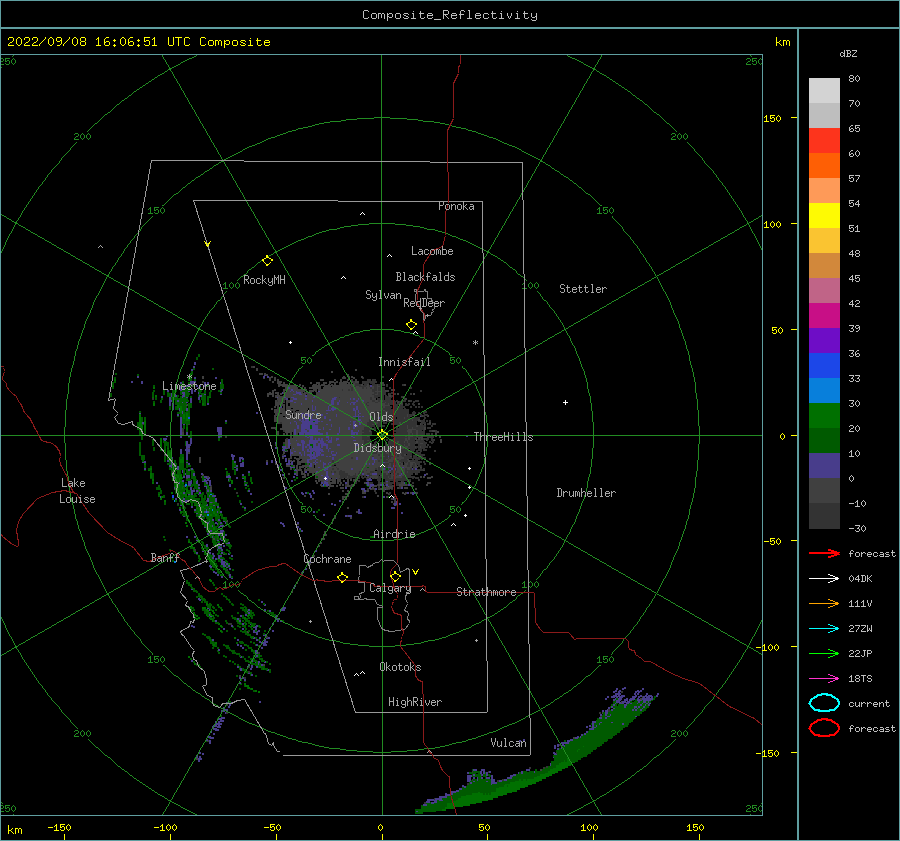Select the green 30 dBZ color swatch
Screen dimensions: 900x841
click(824, 416)
